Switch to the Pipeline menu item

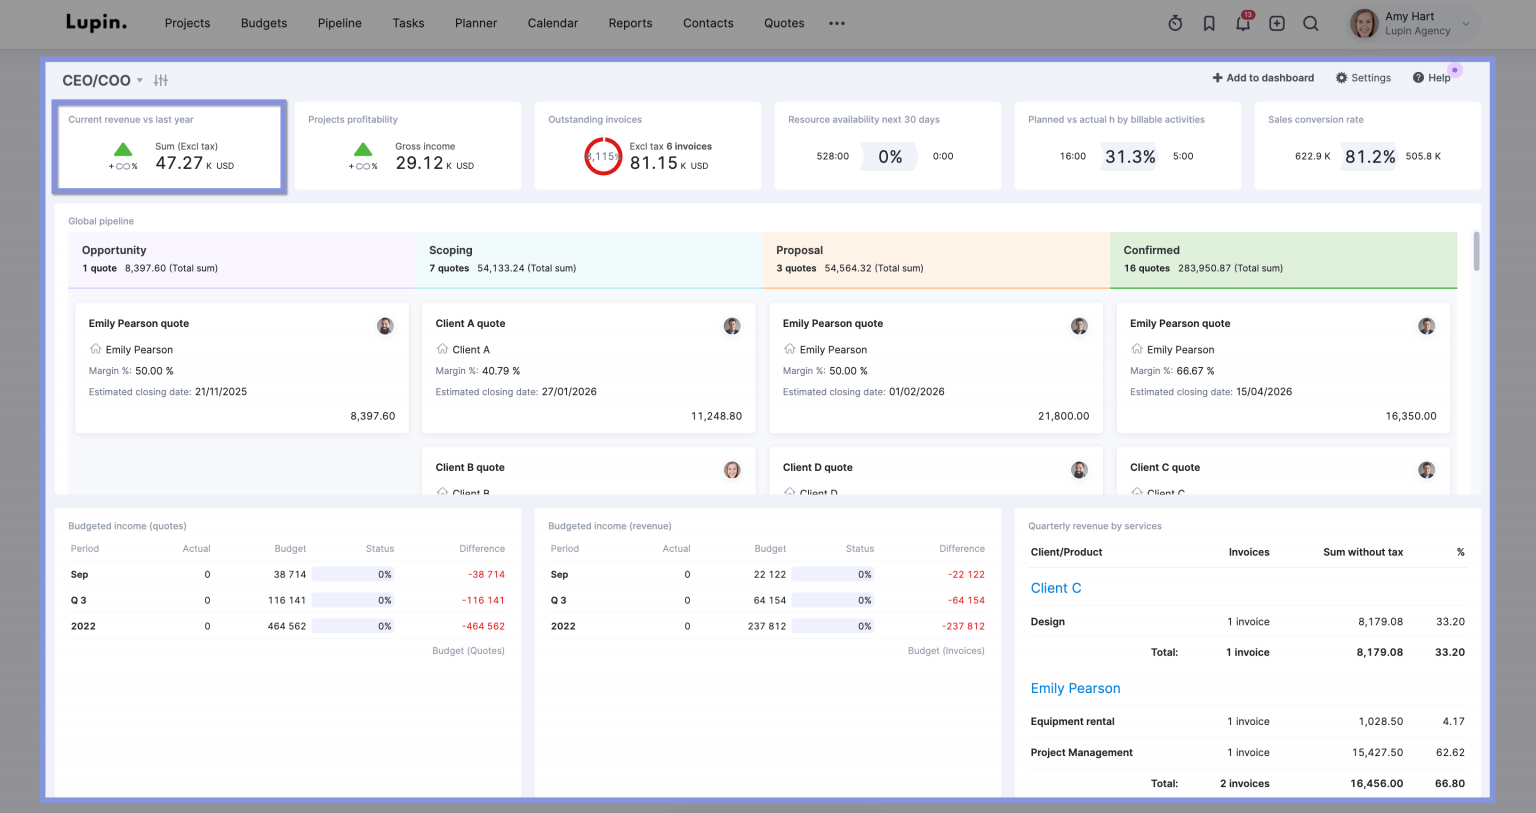pos(339,22)
